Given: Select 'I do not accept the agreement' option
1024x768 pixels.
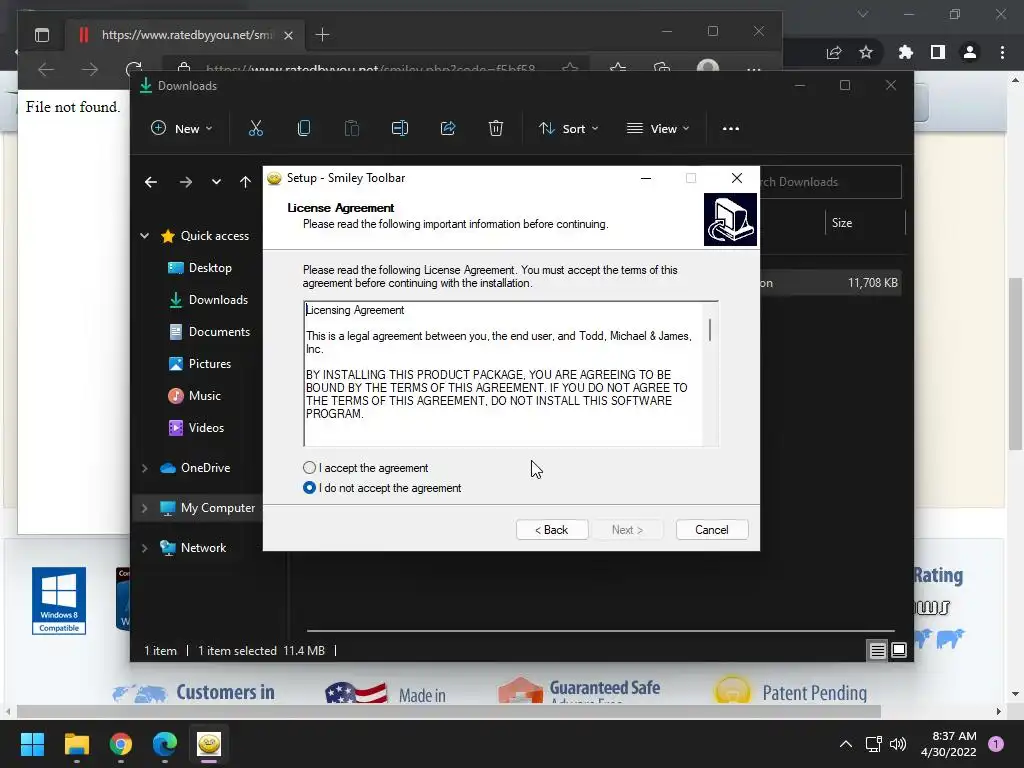Looking at the screenshot, I should pyautogui.click(x=310, y=488).
